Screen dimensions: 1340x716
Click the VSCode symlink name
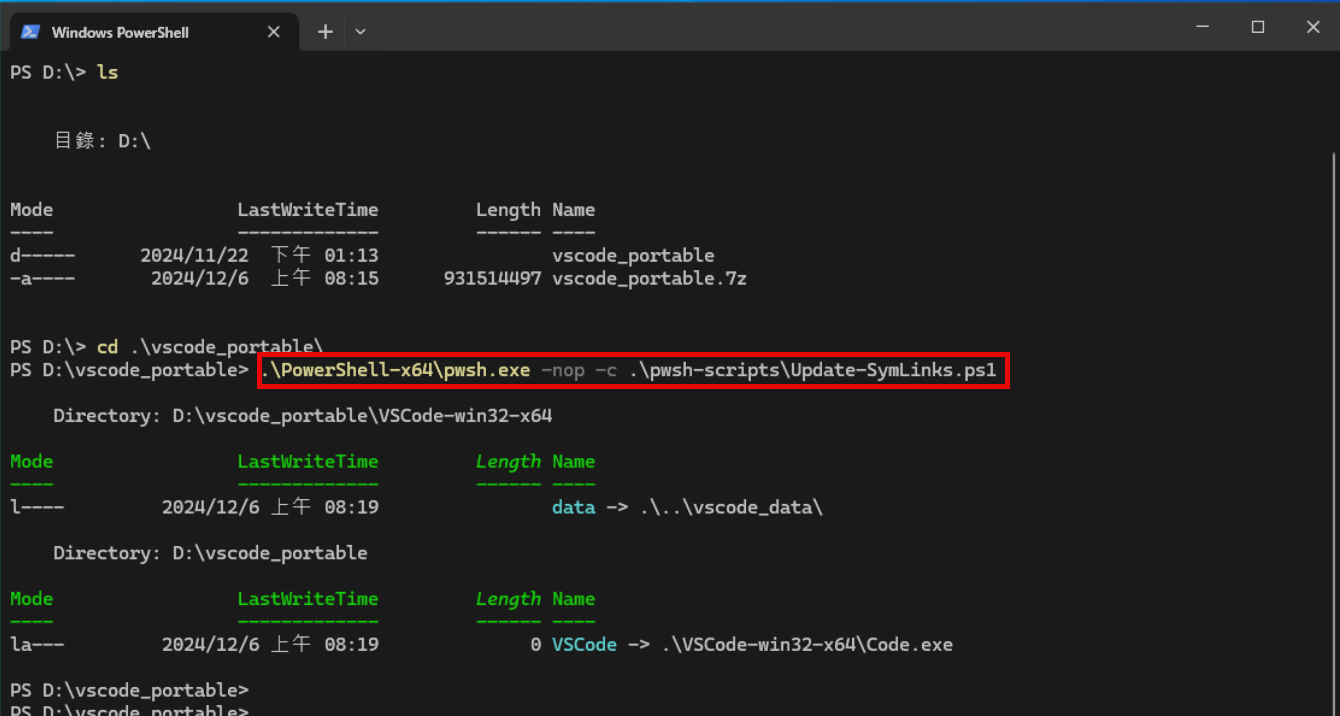coord(584,644)
